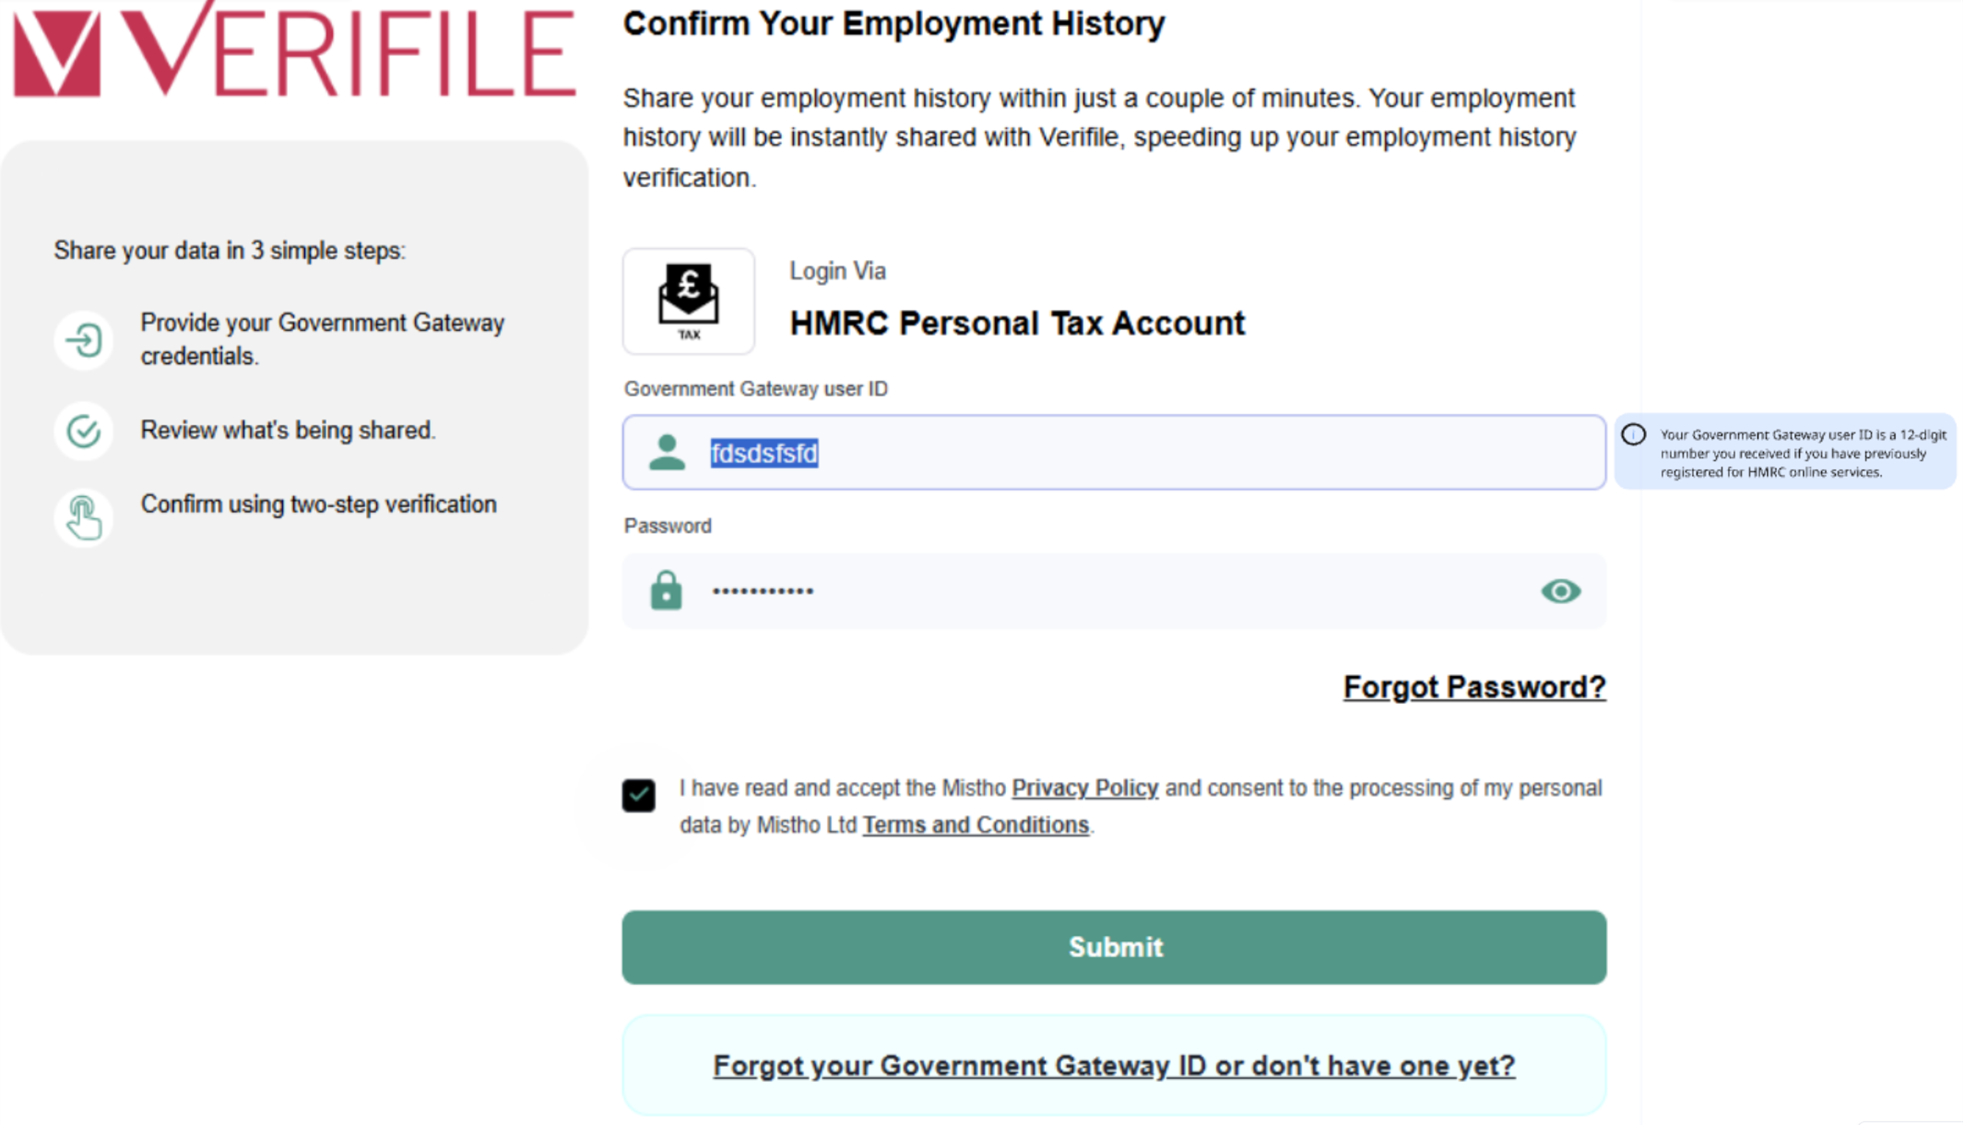The image size is (1964, 1125).
Task: Click the user silhouette icon in ID field
Action: [667, 453]
